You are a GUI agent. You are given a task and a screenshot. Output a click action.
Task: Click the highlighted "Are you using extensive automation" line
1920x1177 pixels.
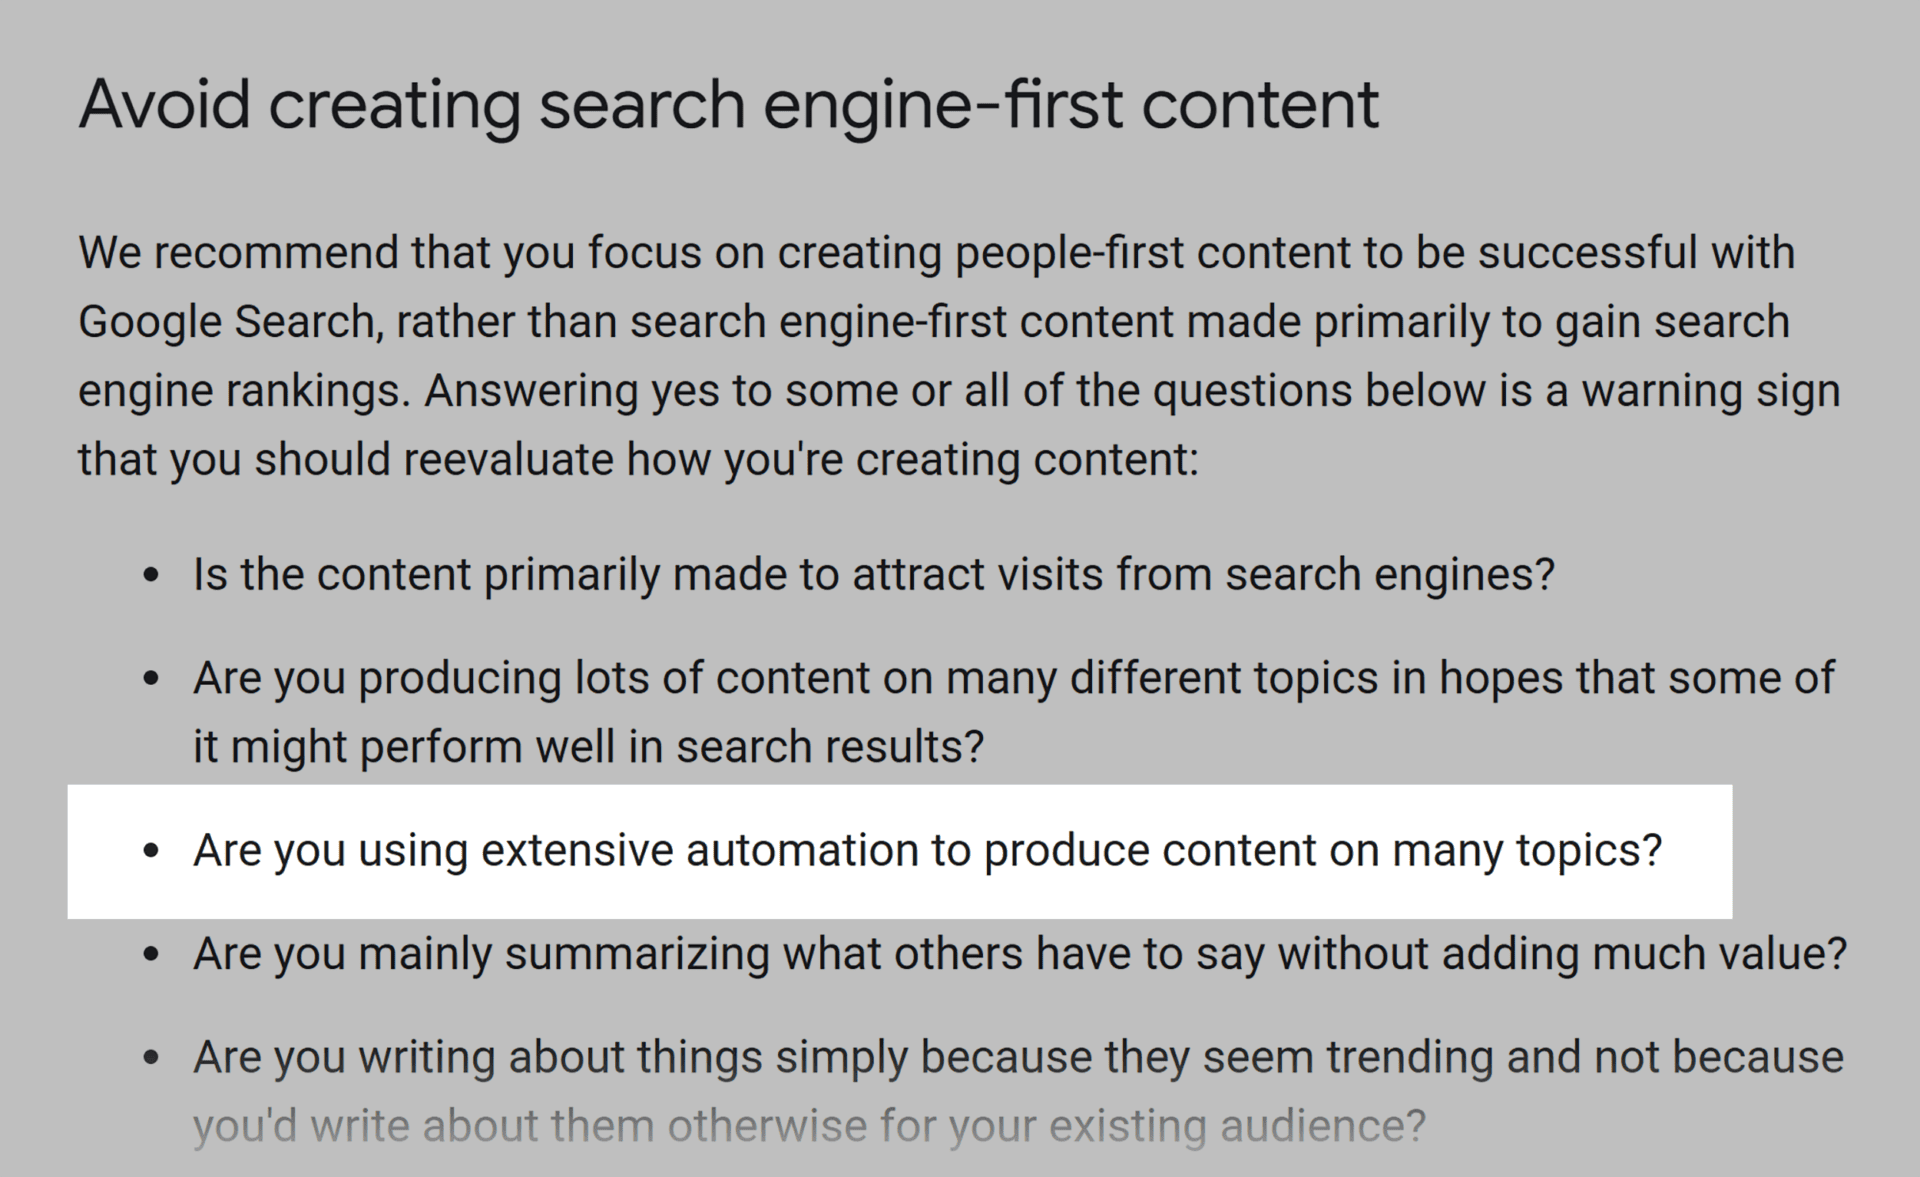[926, 851]
